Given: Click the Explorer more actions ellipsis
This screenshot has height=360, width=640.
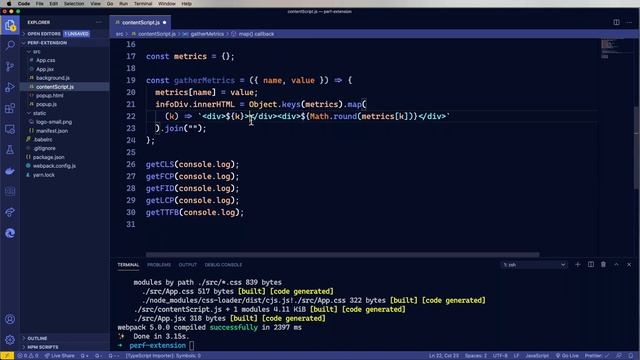Looking at the screenshot, I should 99,22.
